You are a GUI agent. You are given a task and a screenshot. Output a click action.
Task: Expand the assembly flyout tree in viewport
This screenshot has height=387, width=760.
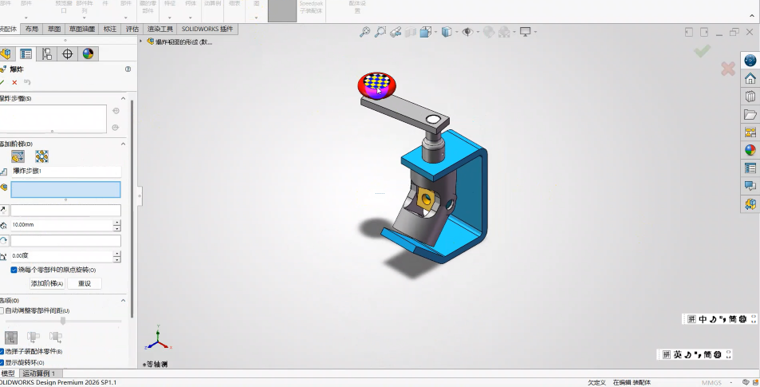click(x=141, y=42)
